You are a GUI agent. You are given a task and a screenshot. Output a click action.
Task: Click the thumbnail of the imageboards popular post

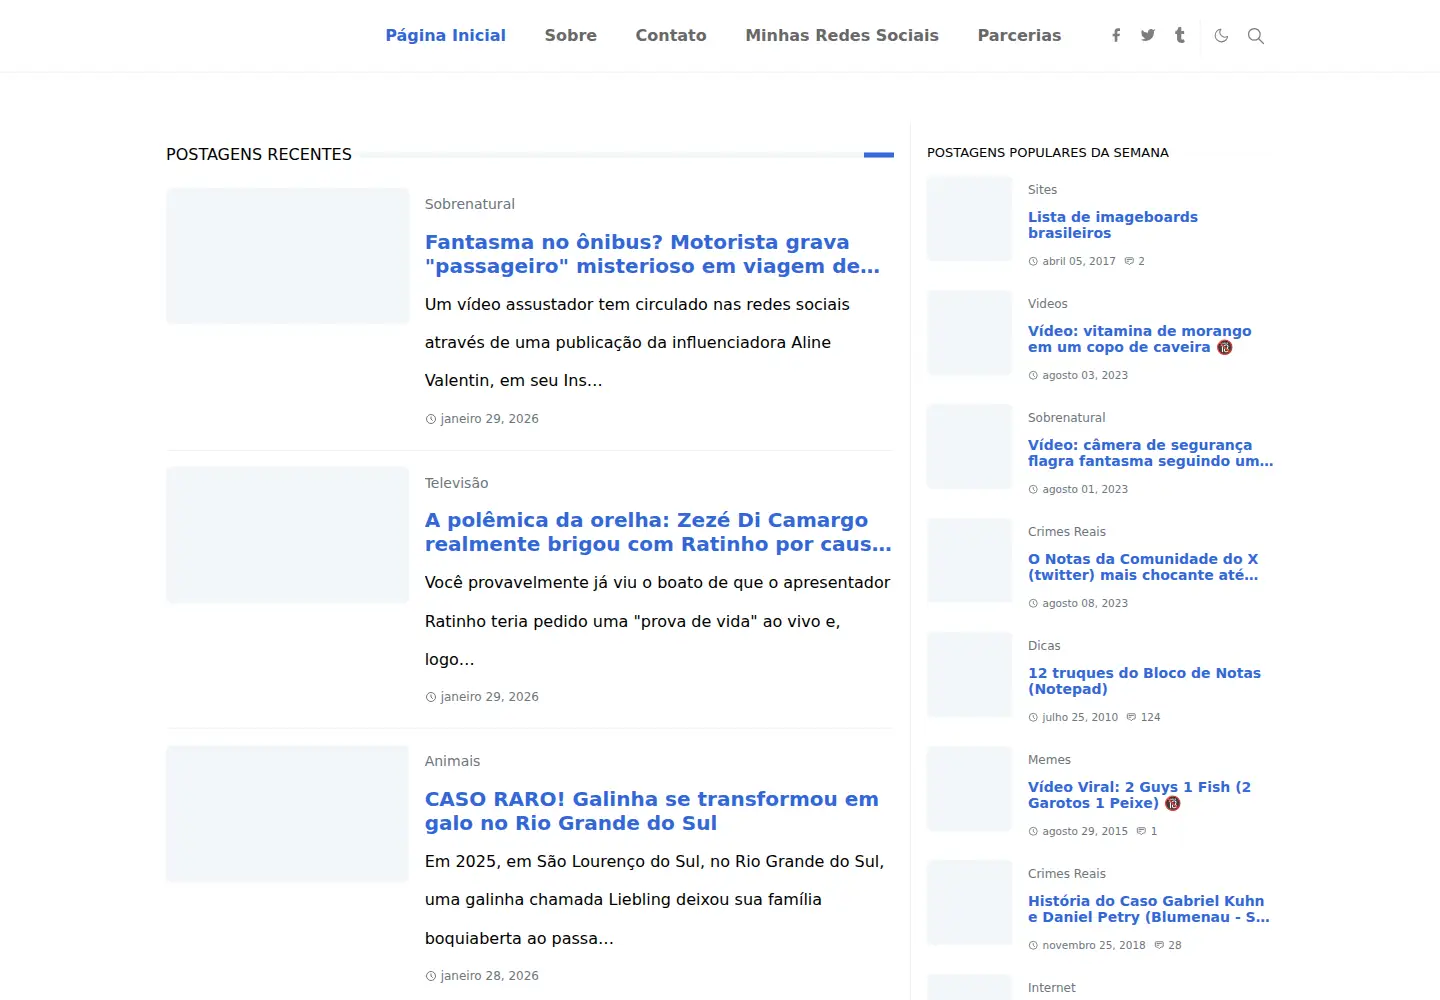pyautogui.click(x=969, y=219)
